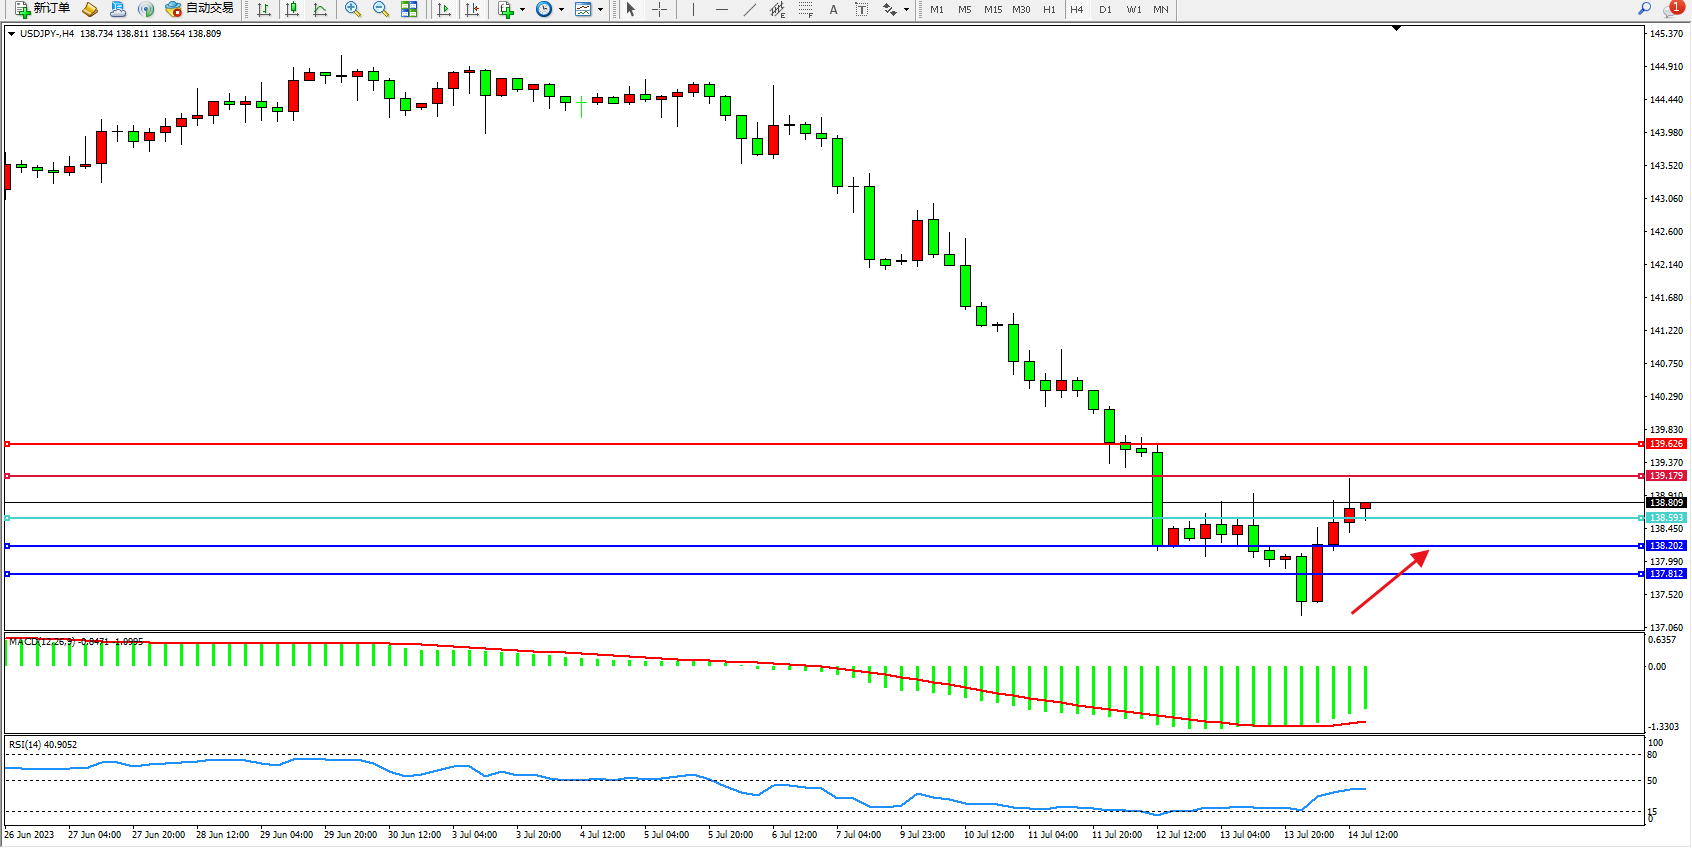Open the chart templates dropdown arrow
This screenshot has width=1692, height=848.
600,9
